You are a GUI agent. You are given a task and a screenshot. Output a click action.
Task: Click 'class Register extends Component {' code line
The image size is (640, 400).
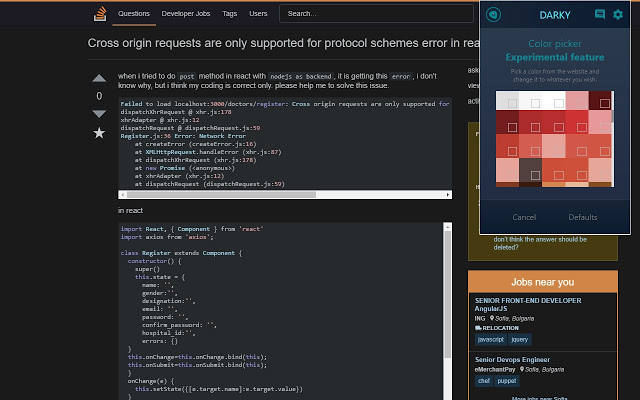point(181,253)
